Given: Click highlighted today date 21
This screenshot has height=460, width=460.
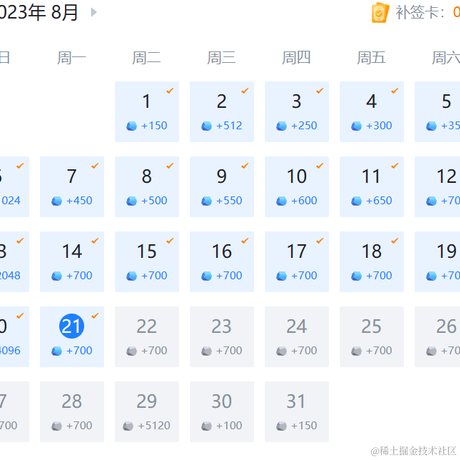Looking at the screenshot, I should (x=72, y=326).
